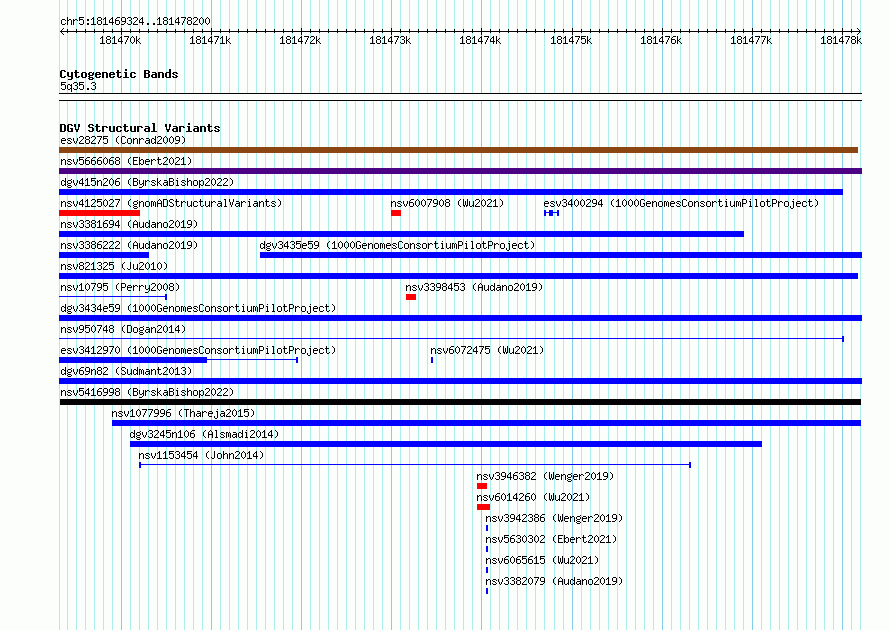Open the nsv10795 (Perry2008) label
890x630 pixels.
[x=120, y=287]
